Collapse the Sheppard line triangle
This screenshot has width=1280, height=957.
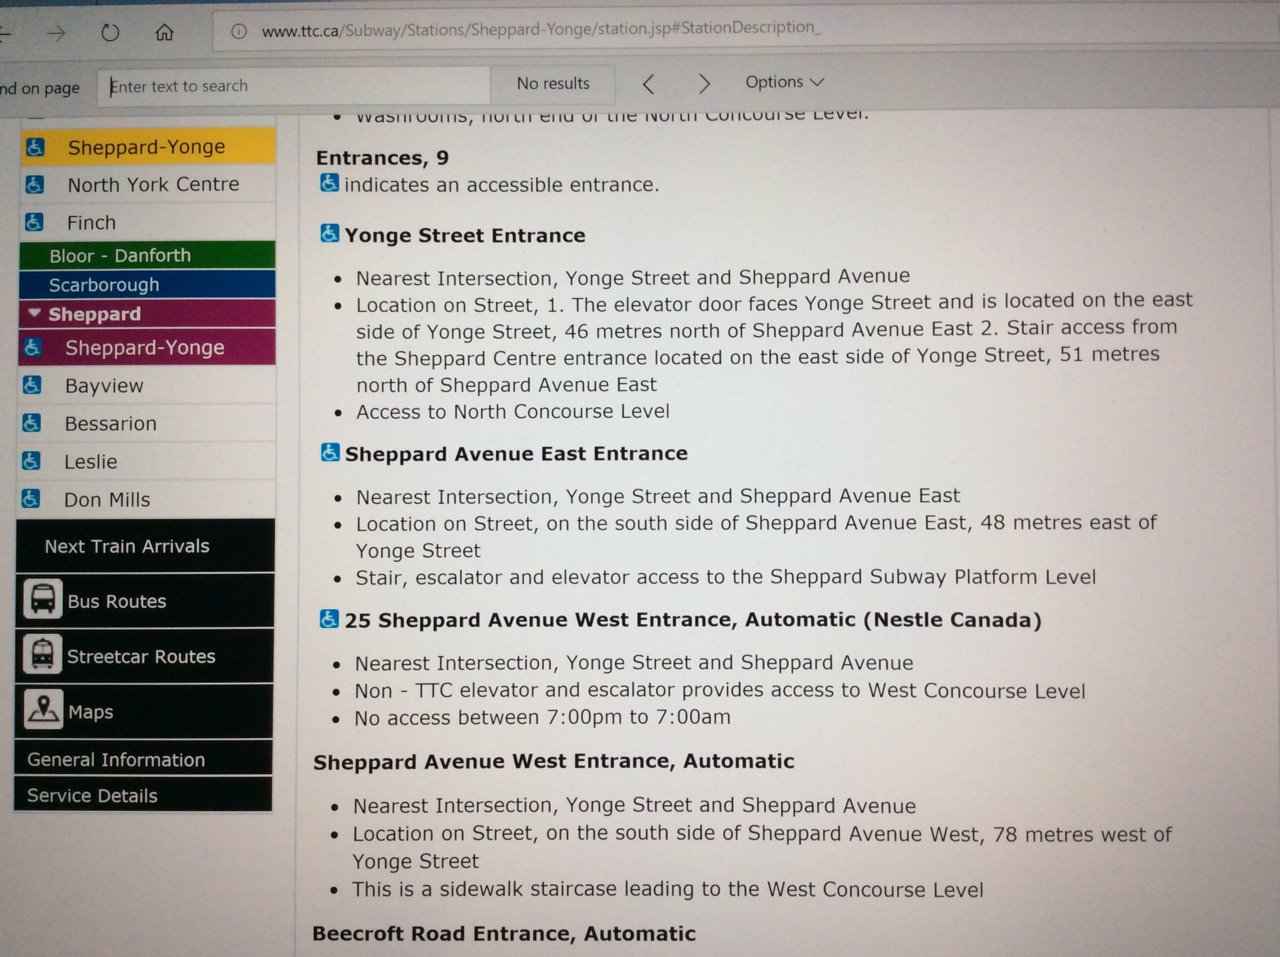[34, 313]
